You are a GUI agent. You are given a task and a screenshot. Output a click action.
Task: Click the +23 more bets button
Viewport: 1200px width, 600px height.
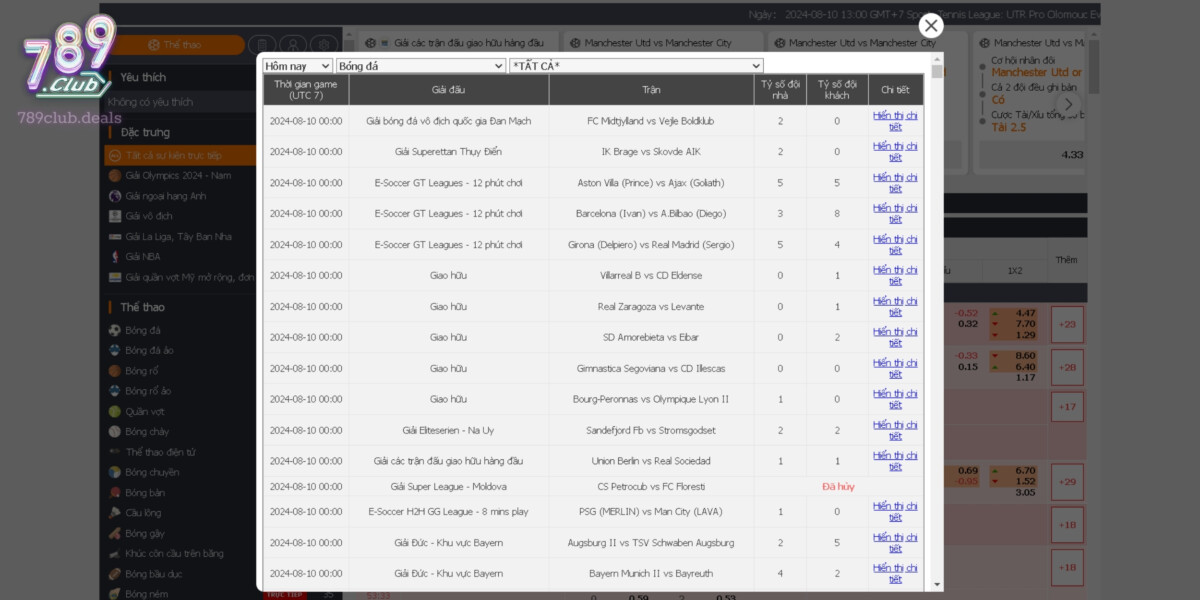tap(1067, 324)
